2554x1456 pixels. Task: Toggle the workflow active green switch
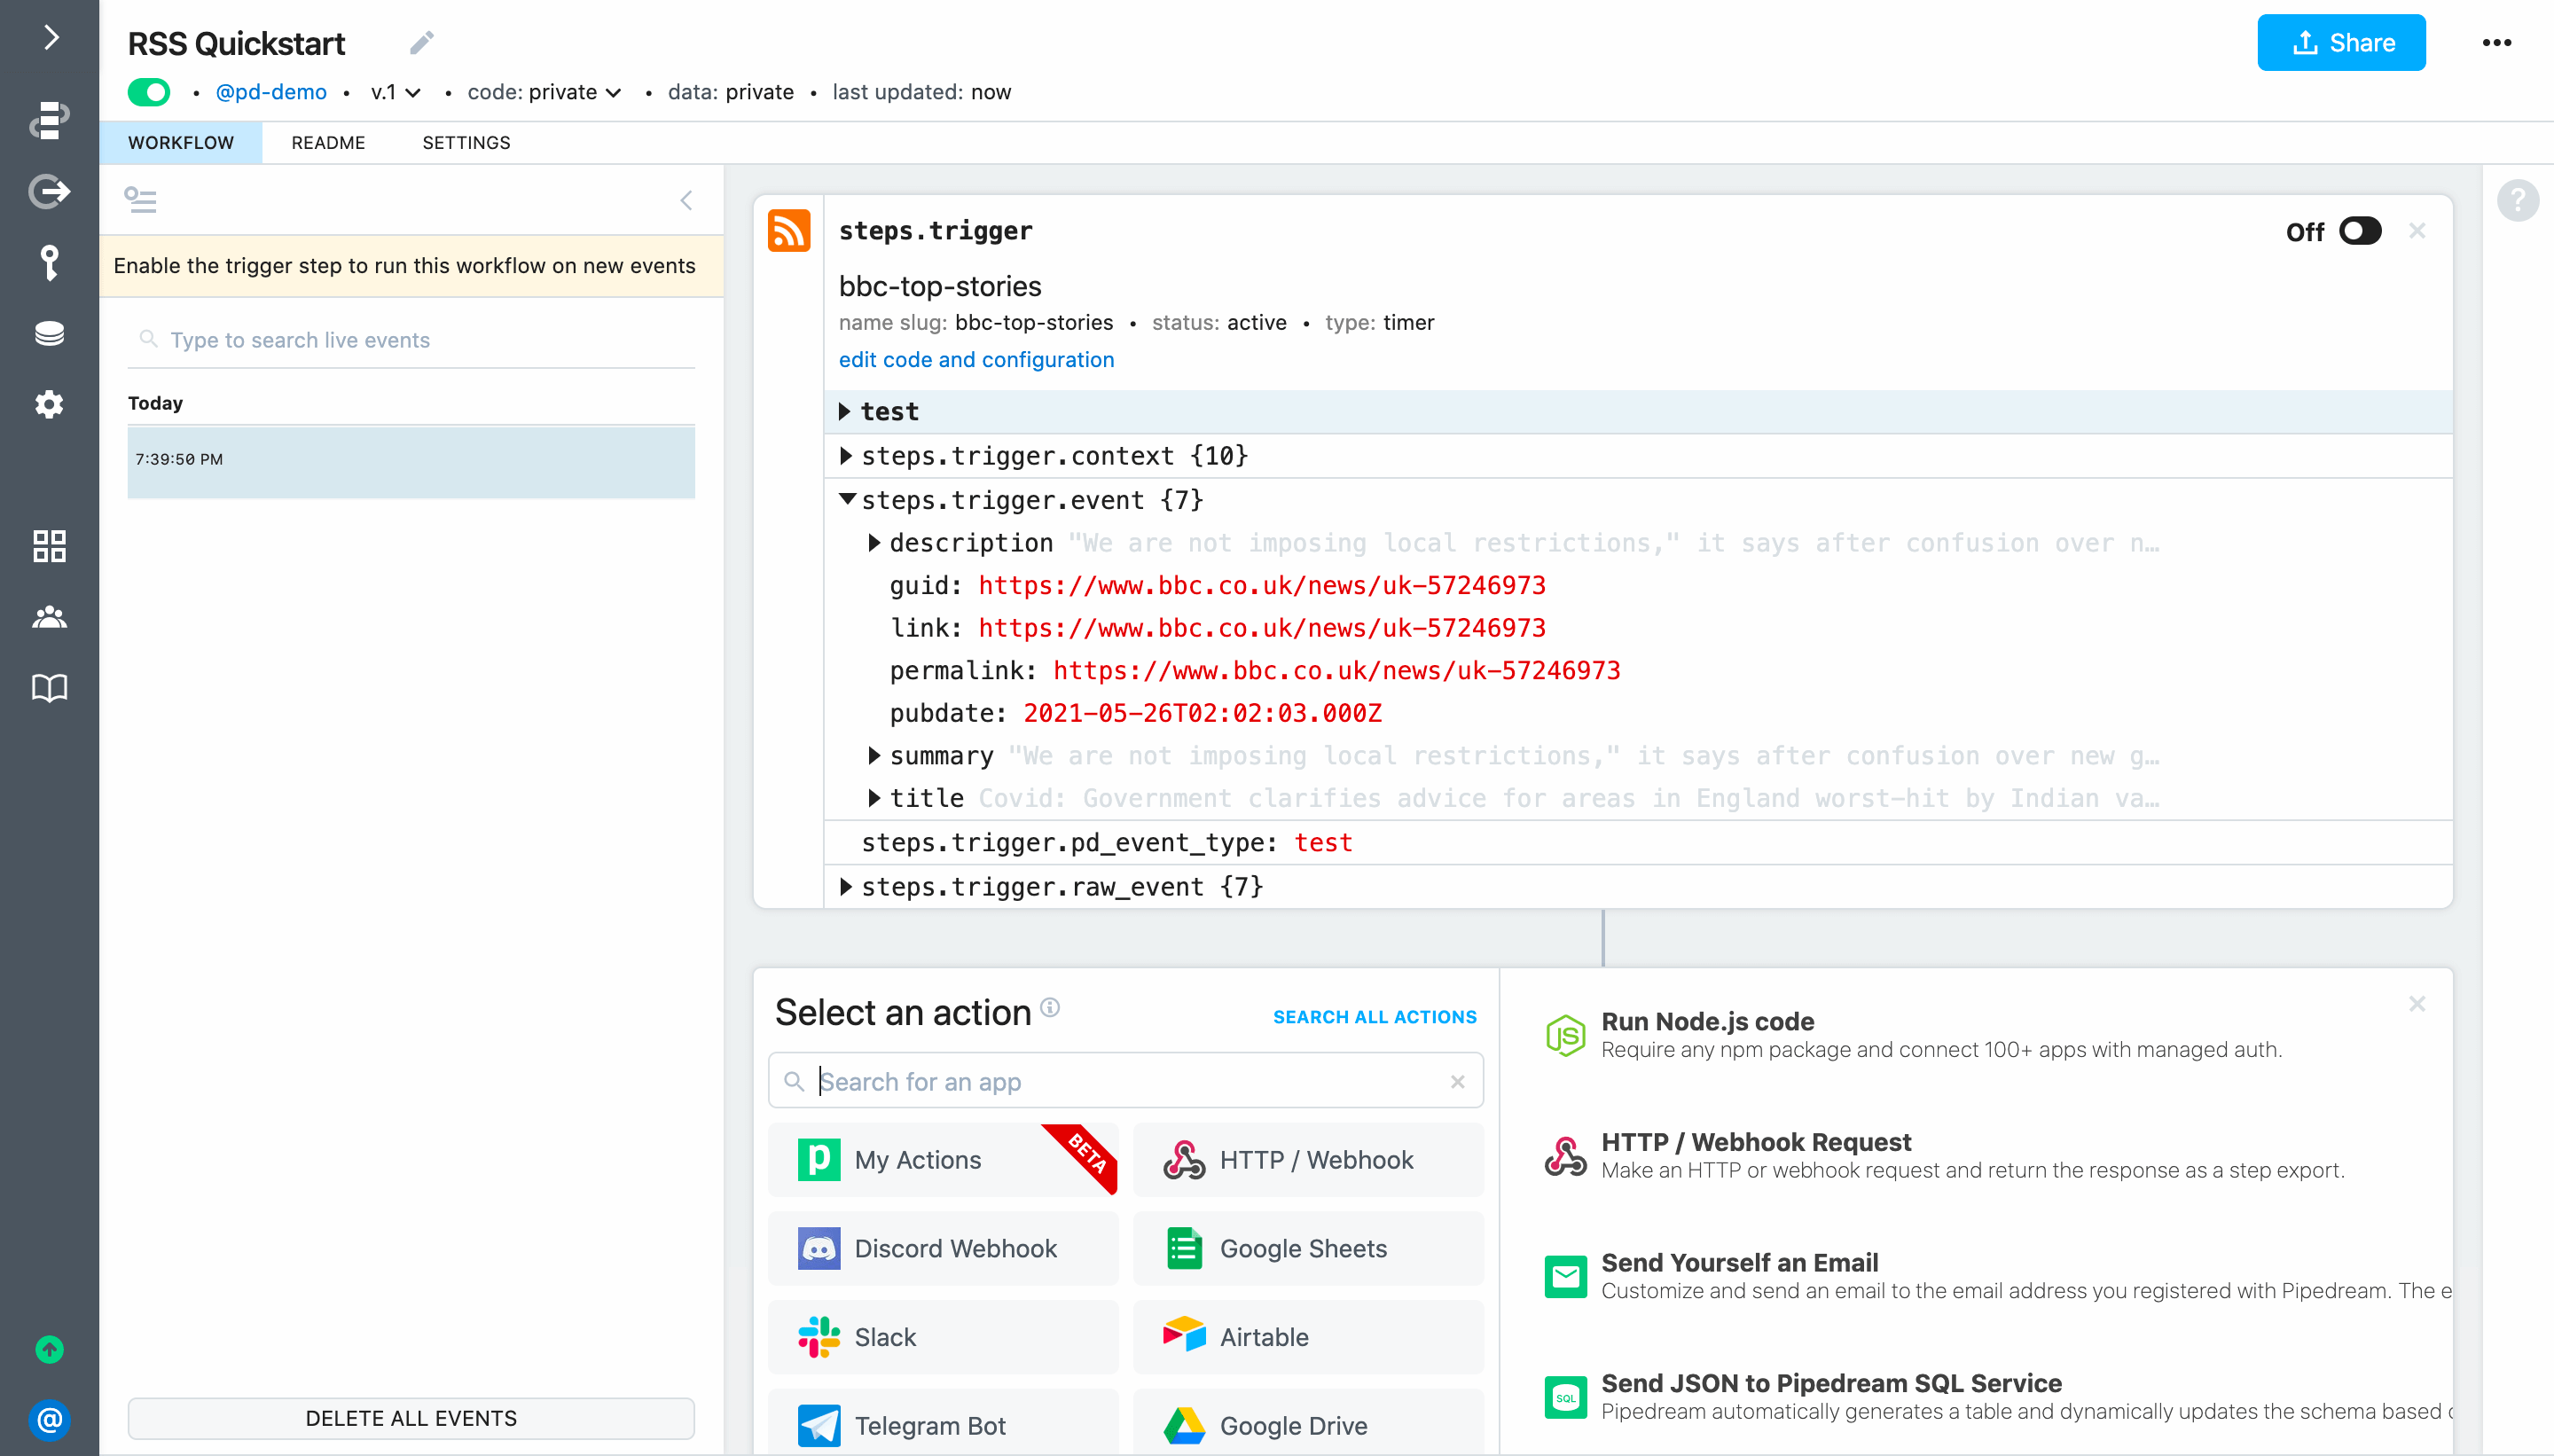[x=149, y=92]
